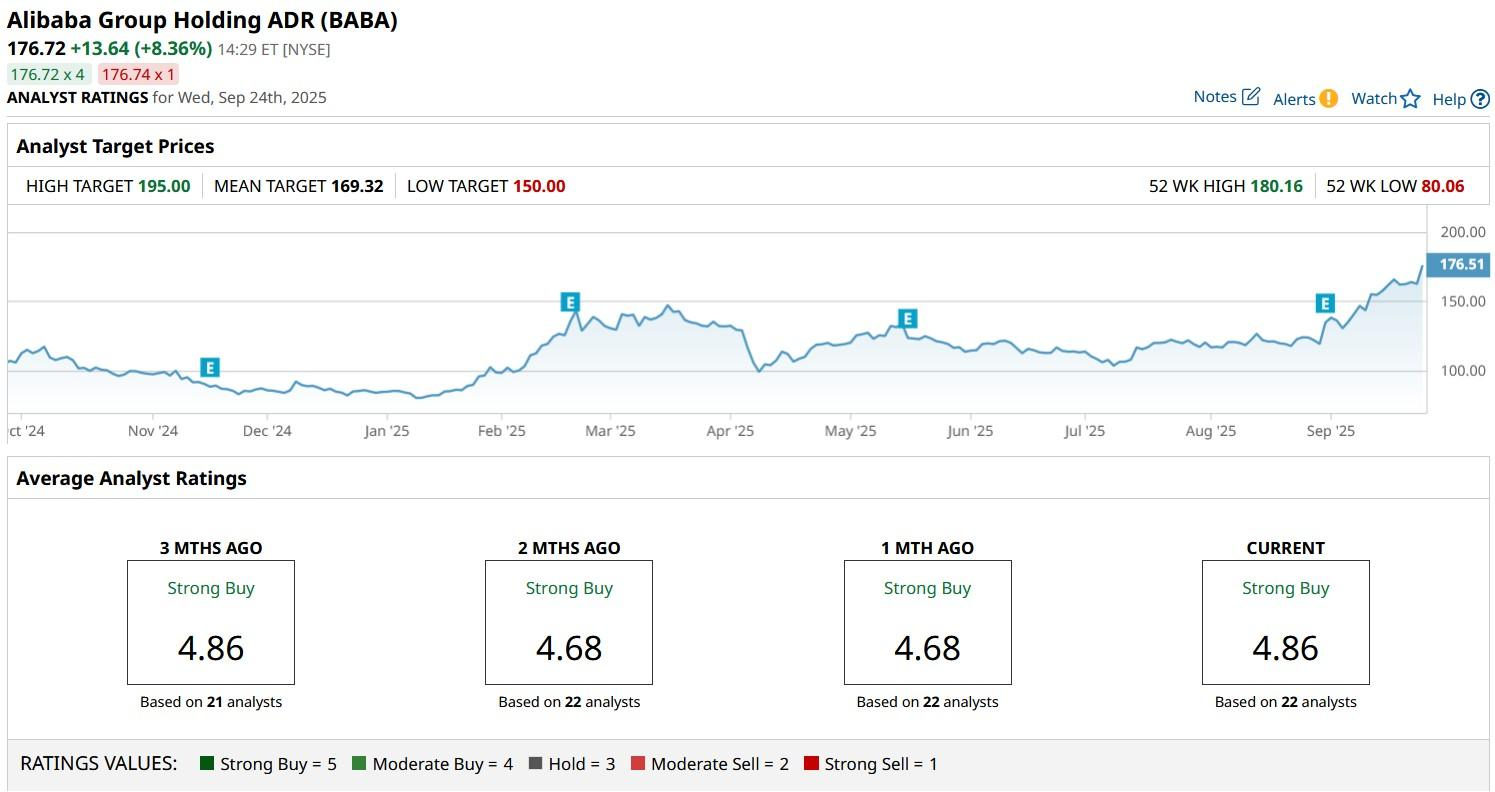Click the Help question mark icon
Image resolution: width=1495 pixels, height=792 pixels.
(x=1480, y=99)
